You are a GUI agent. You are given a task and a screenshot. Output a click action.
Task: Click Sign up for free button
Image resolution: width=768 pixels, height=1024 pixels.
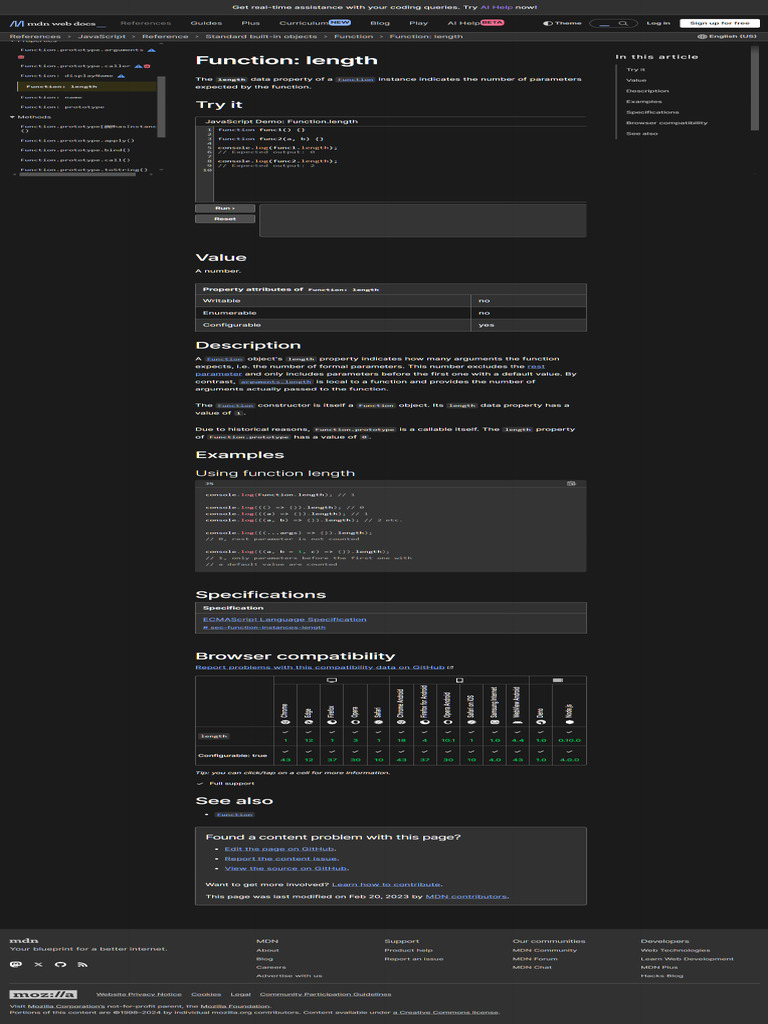(x=719, y=23)
